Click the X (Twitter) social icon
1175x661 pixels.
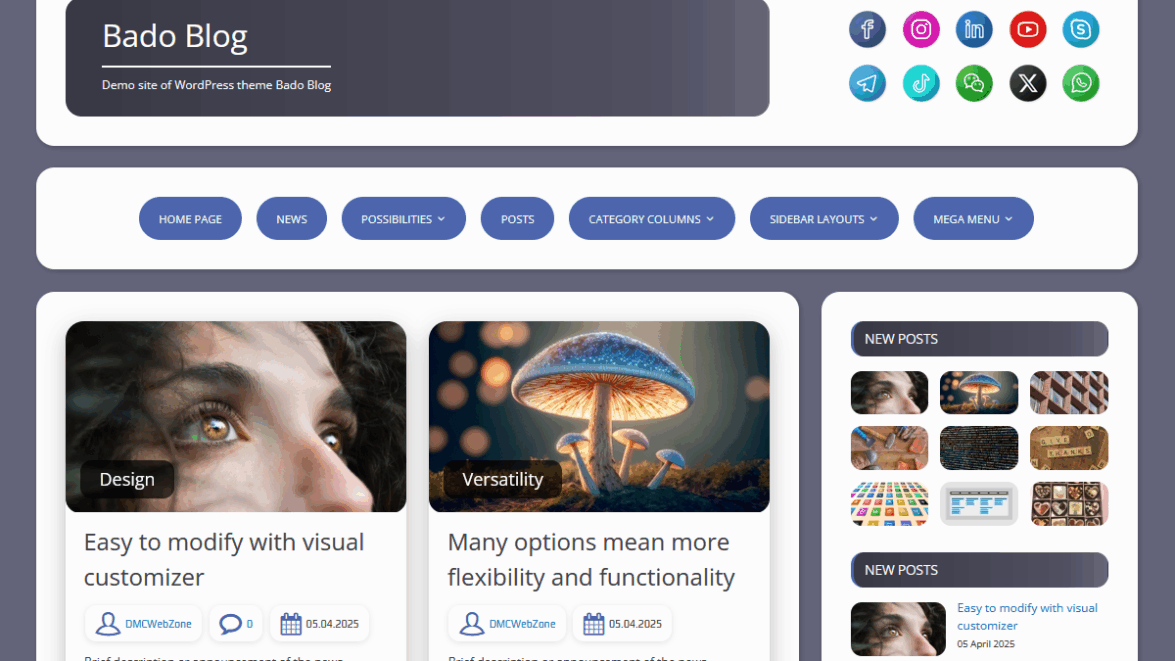click(x=1027, y=83)
